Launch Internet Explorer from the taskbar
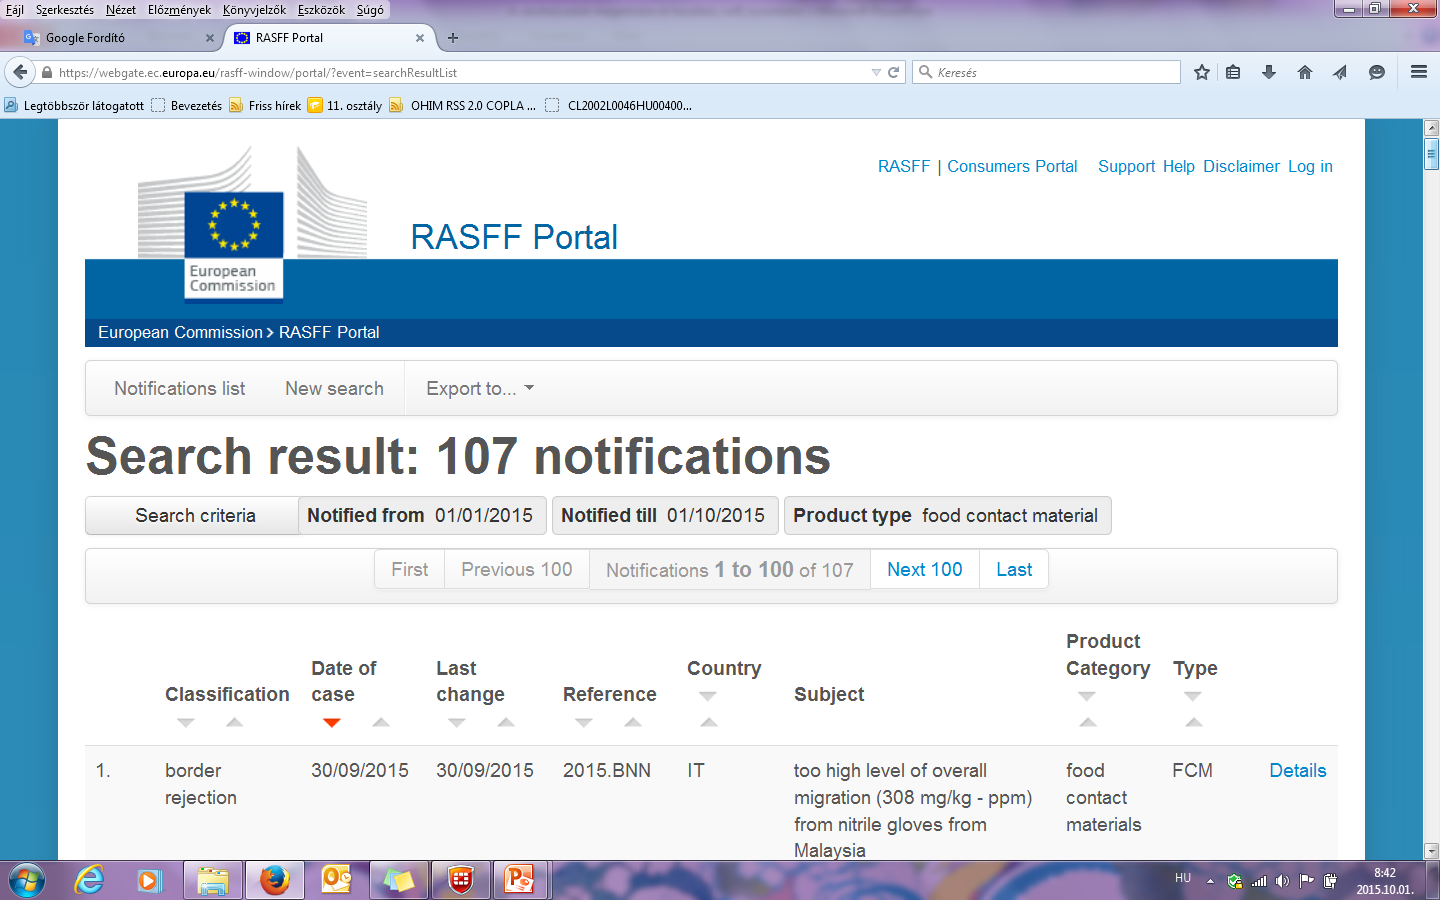 (x=89, y=880)
